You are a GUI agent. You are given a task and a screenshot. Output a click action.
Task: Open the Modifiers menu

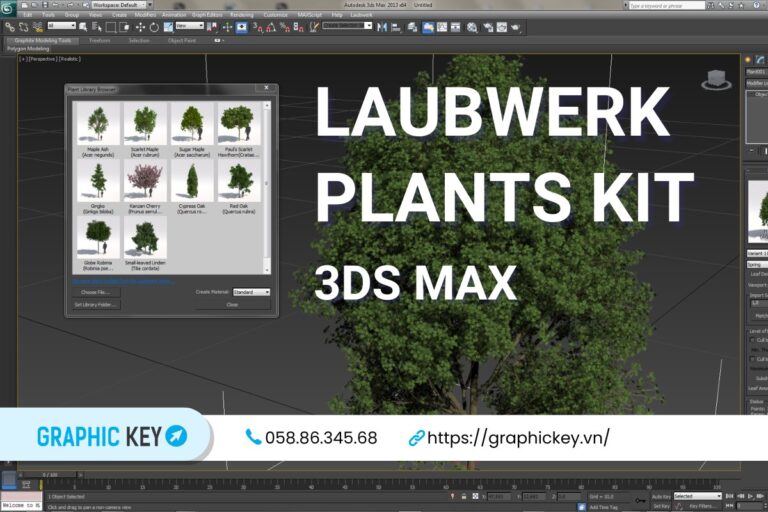coord(145,15)
